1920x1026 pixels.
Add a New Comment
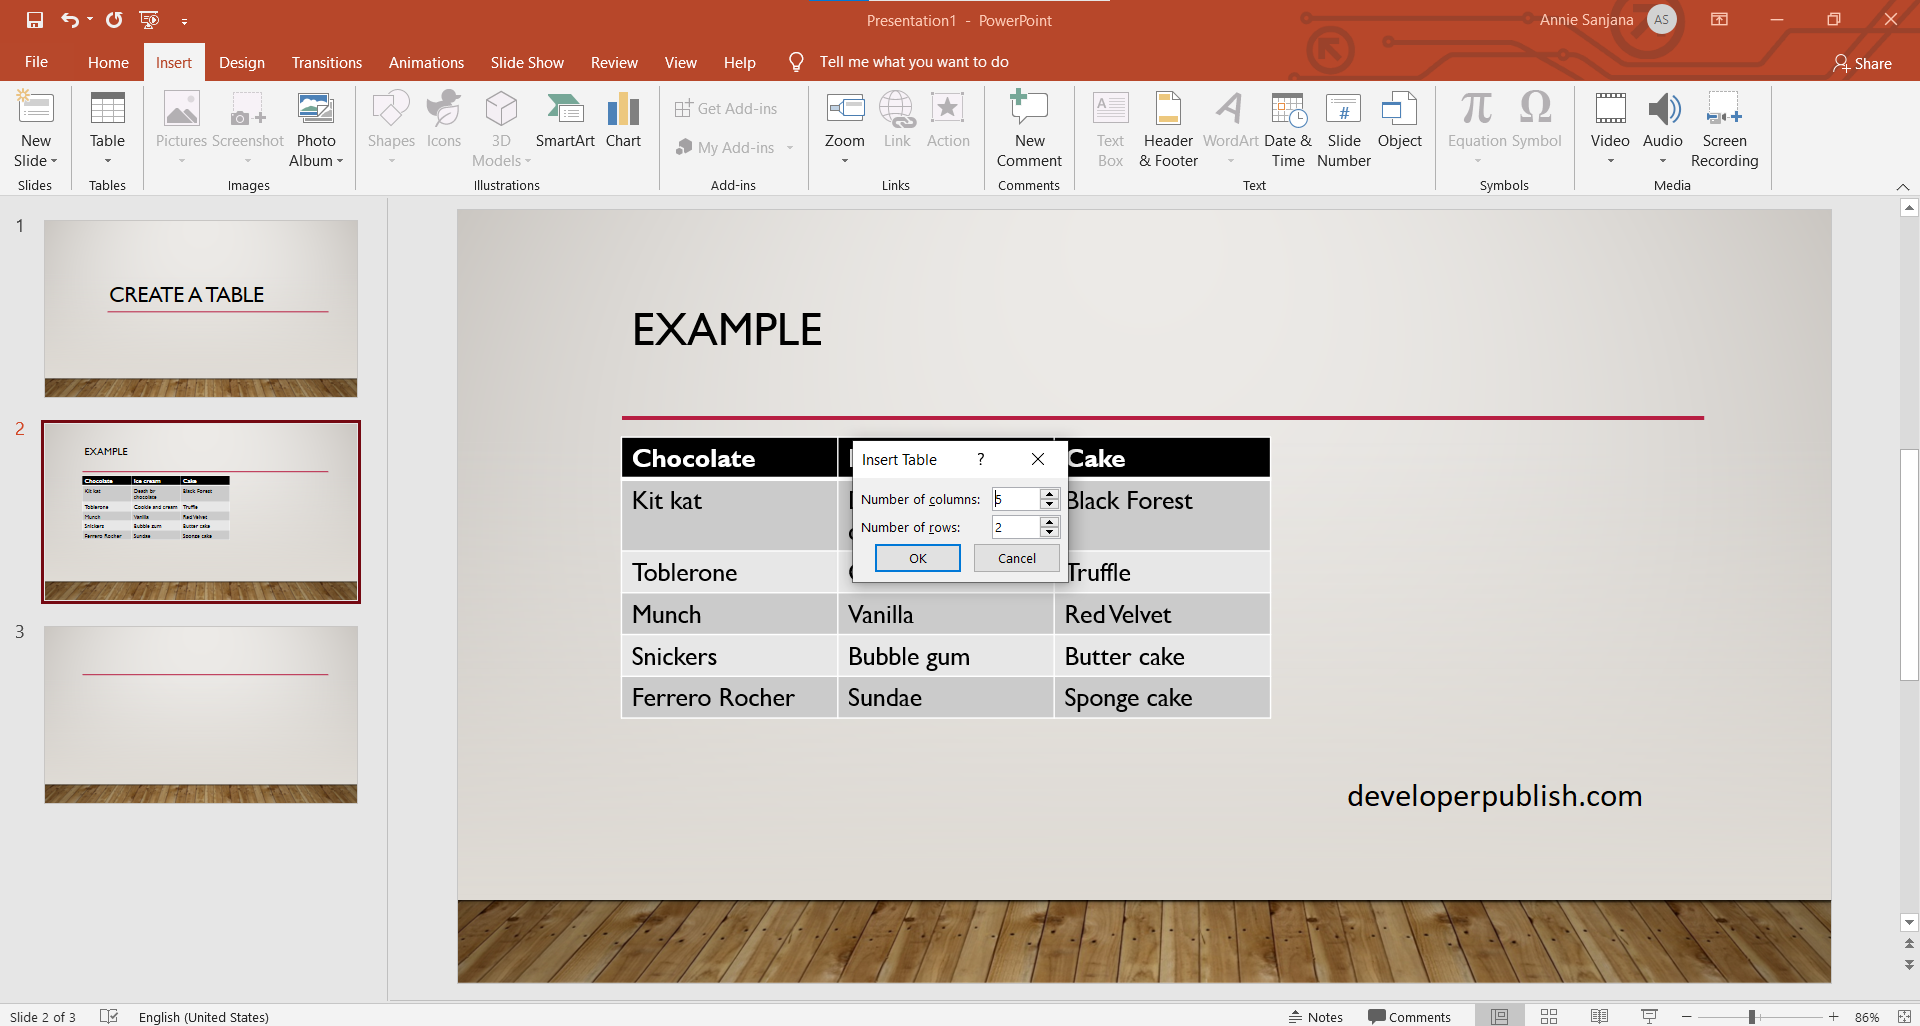pos(1028,130)
